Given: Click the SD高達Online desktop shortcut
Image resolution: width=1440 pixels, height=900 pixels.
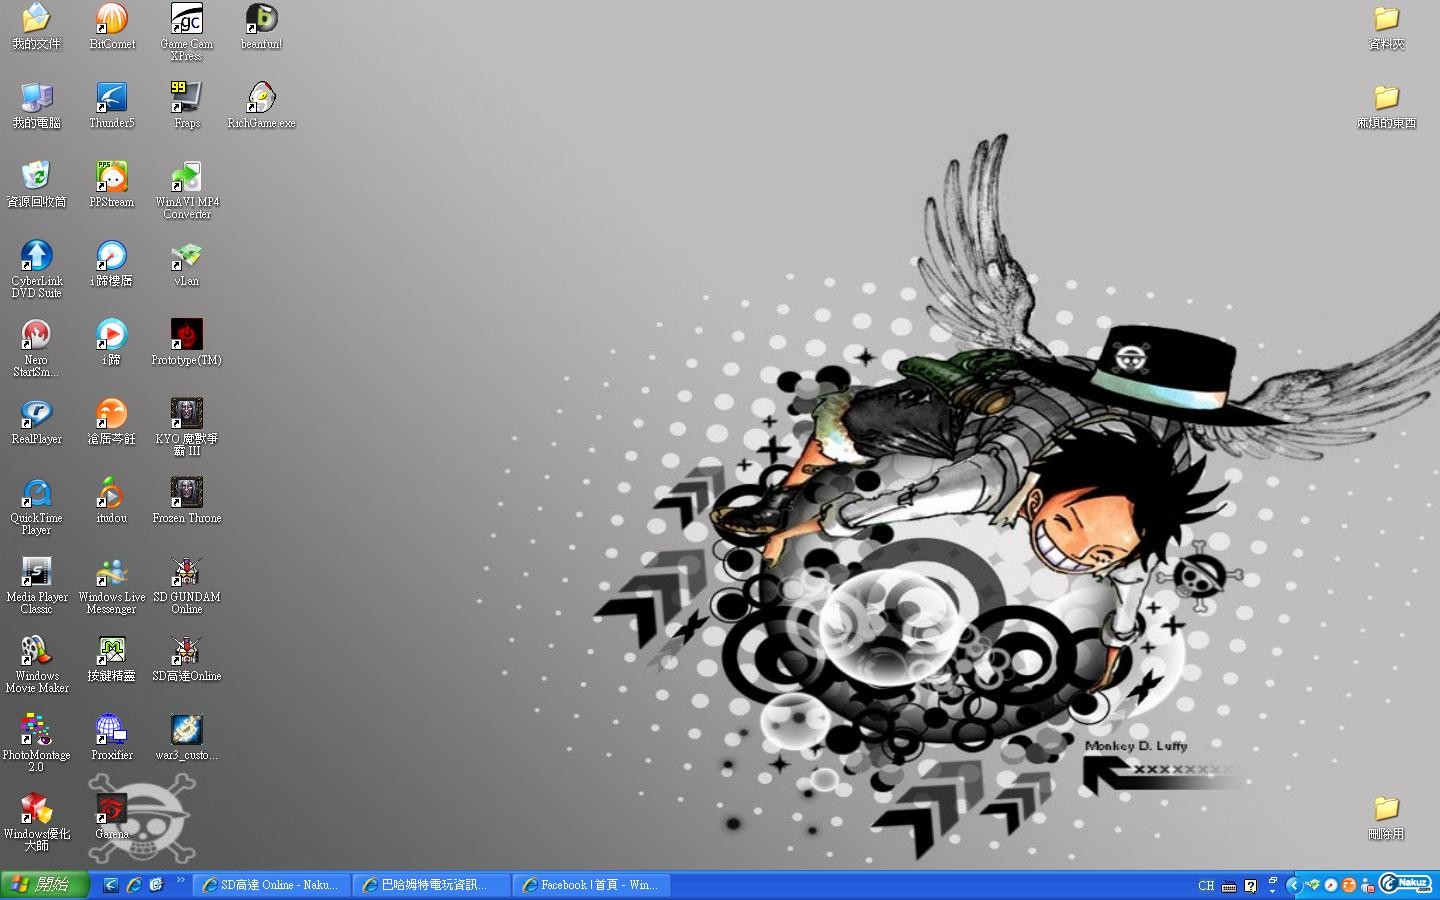Looking at the screenshot, I should click(187, 659).
